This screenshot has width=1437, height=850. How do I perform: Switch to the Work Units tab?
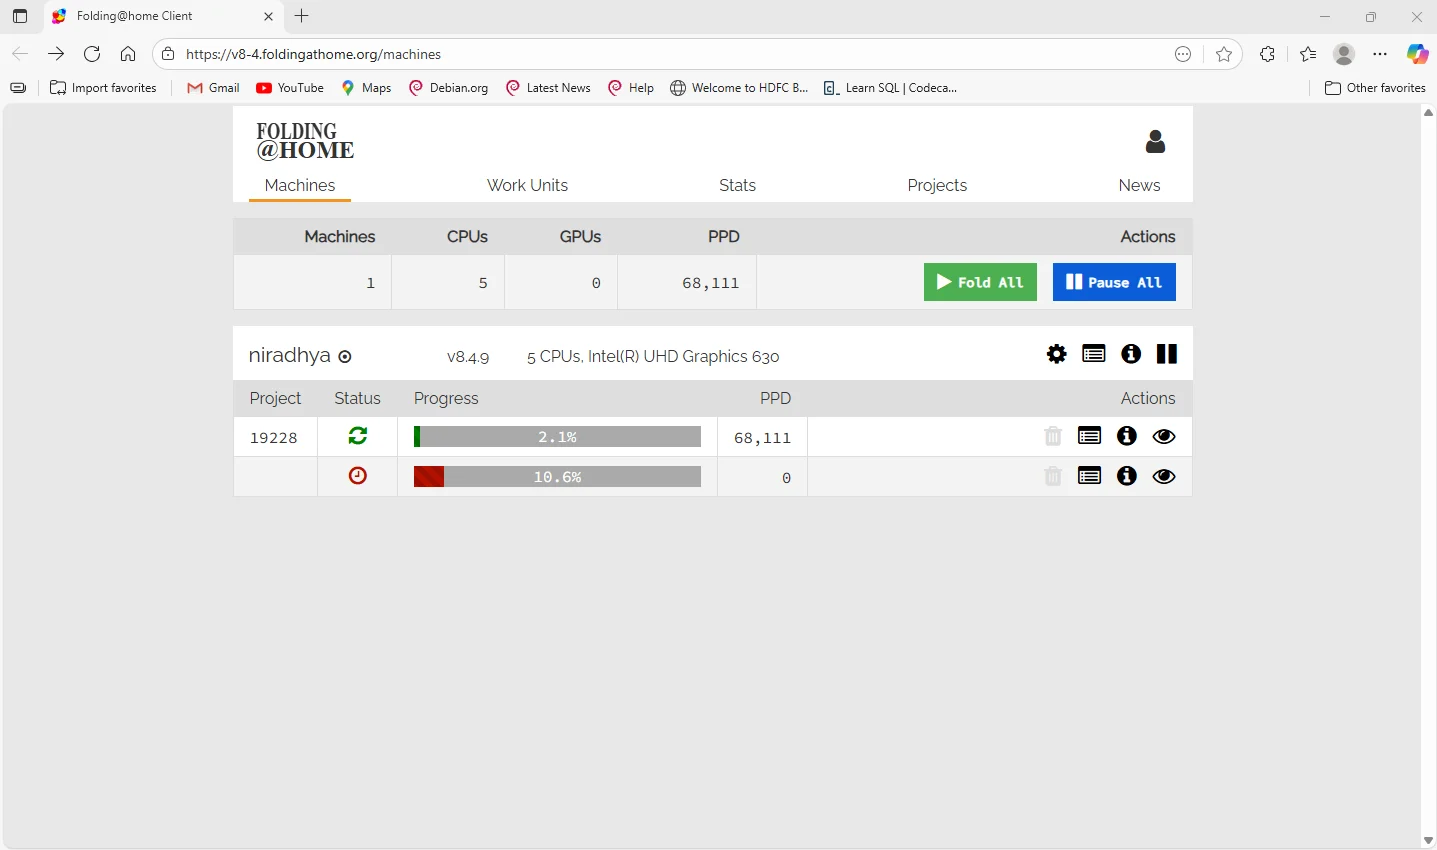[x=527, y=185]
